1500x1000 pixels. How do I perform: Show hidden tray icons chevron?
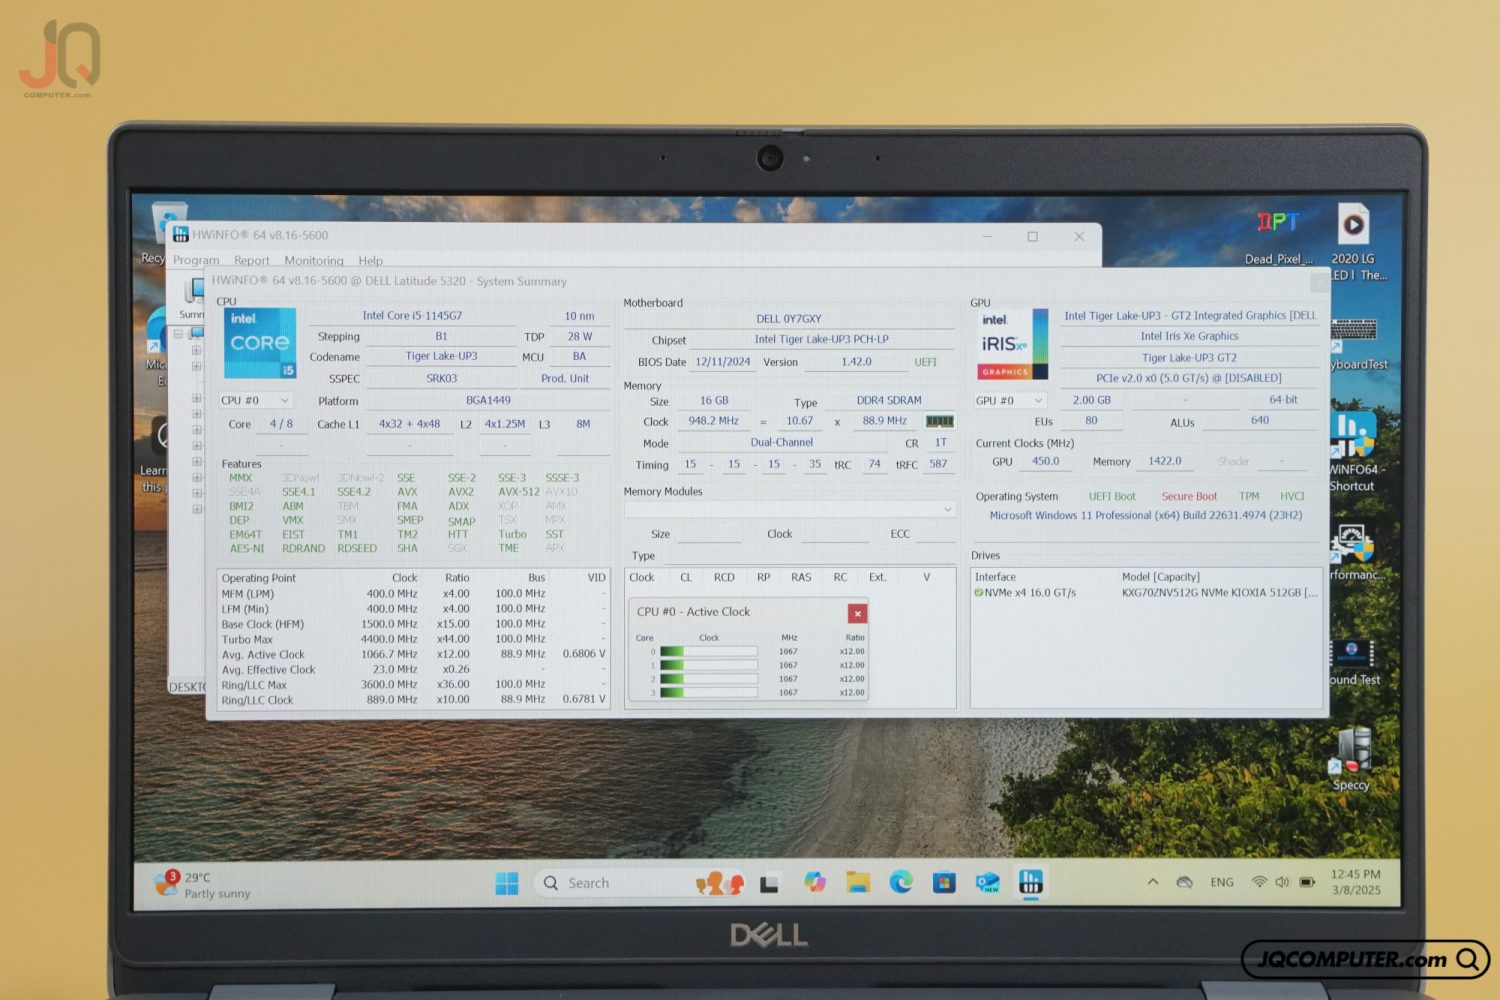tap(1153, 882)
